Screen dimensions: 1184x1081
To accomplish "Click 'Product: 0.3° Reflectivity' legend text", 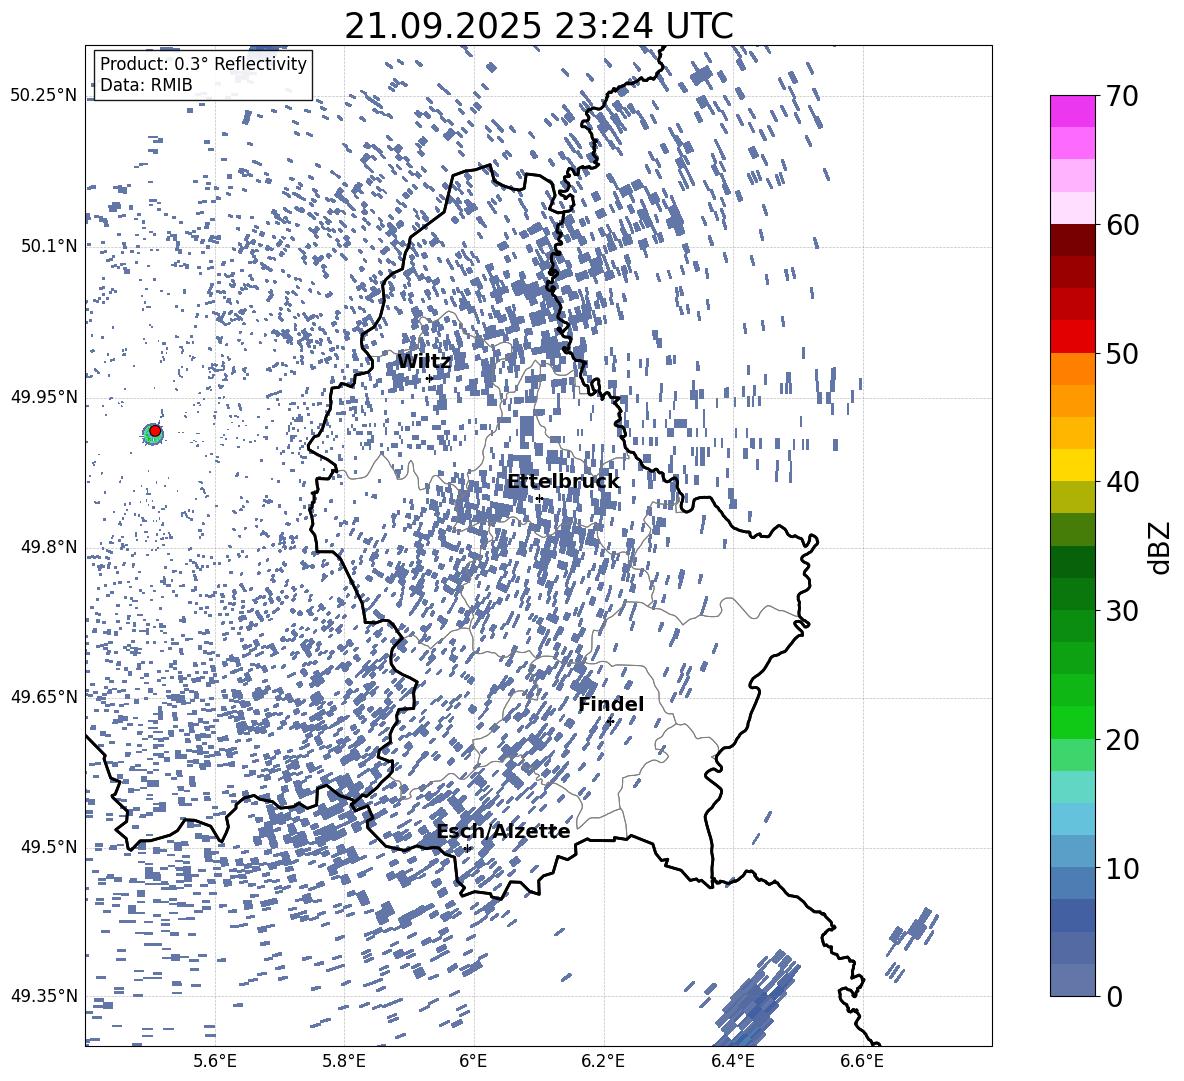I will click(203, 64).
